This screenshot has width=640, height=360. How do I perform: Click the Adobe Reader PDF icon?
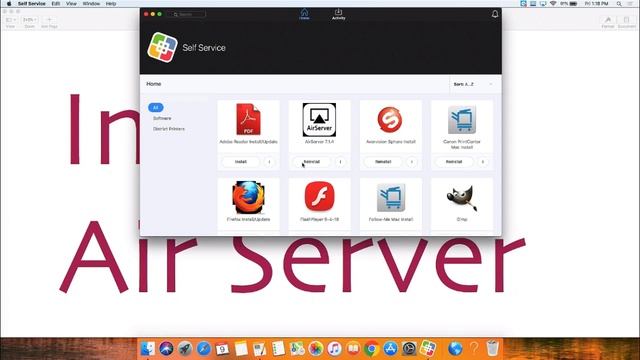(248, 119)
